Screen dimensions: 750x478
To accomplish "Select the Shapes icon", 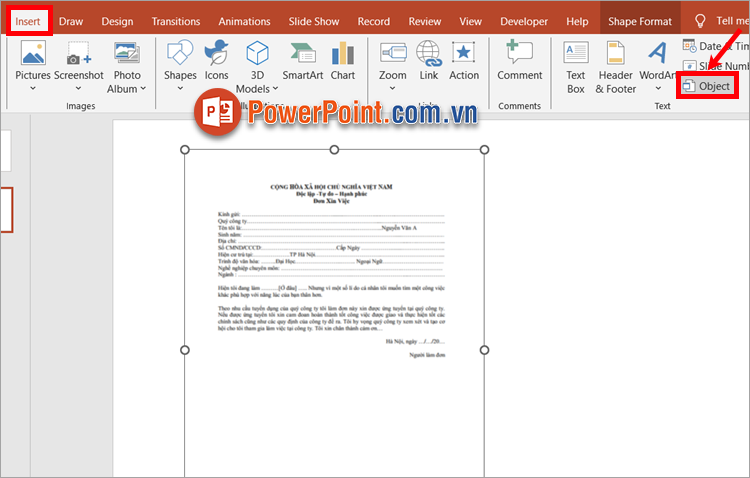I will (x=180, y=53).
